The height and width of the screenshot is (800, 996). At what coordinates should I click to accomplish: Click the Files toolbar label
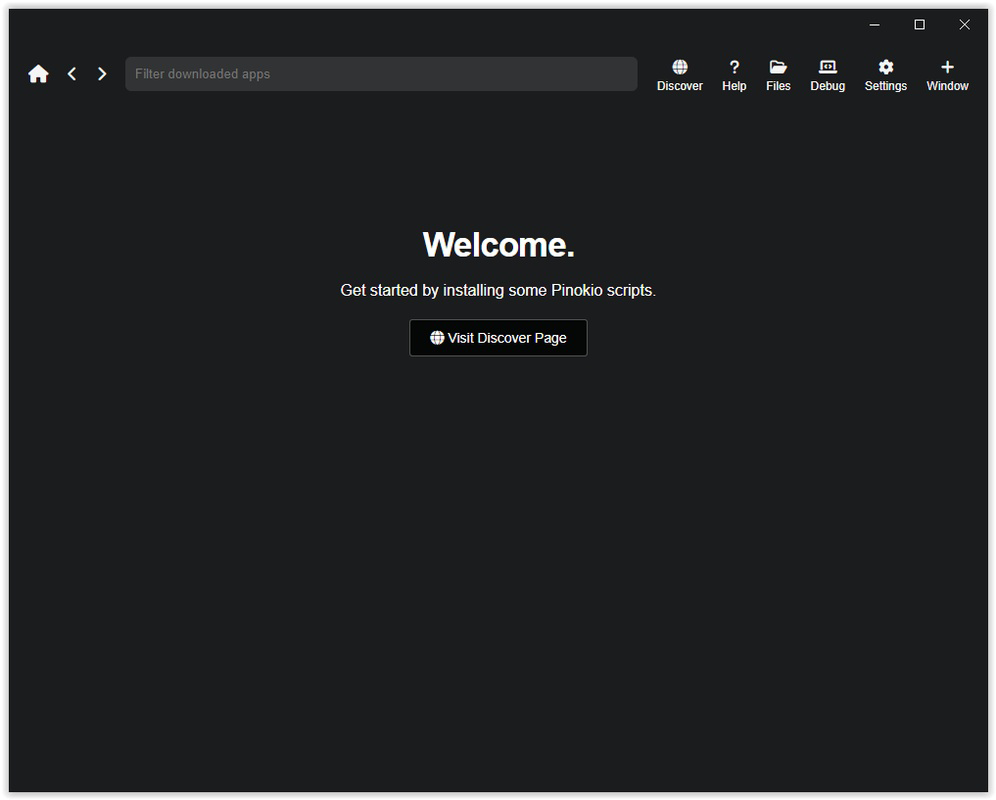[778, 86]
